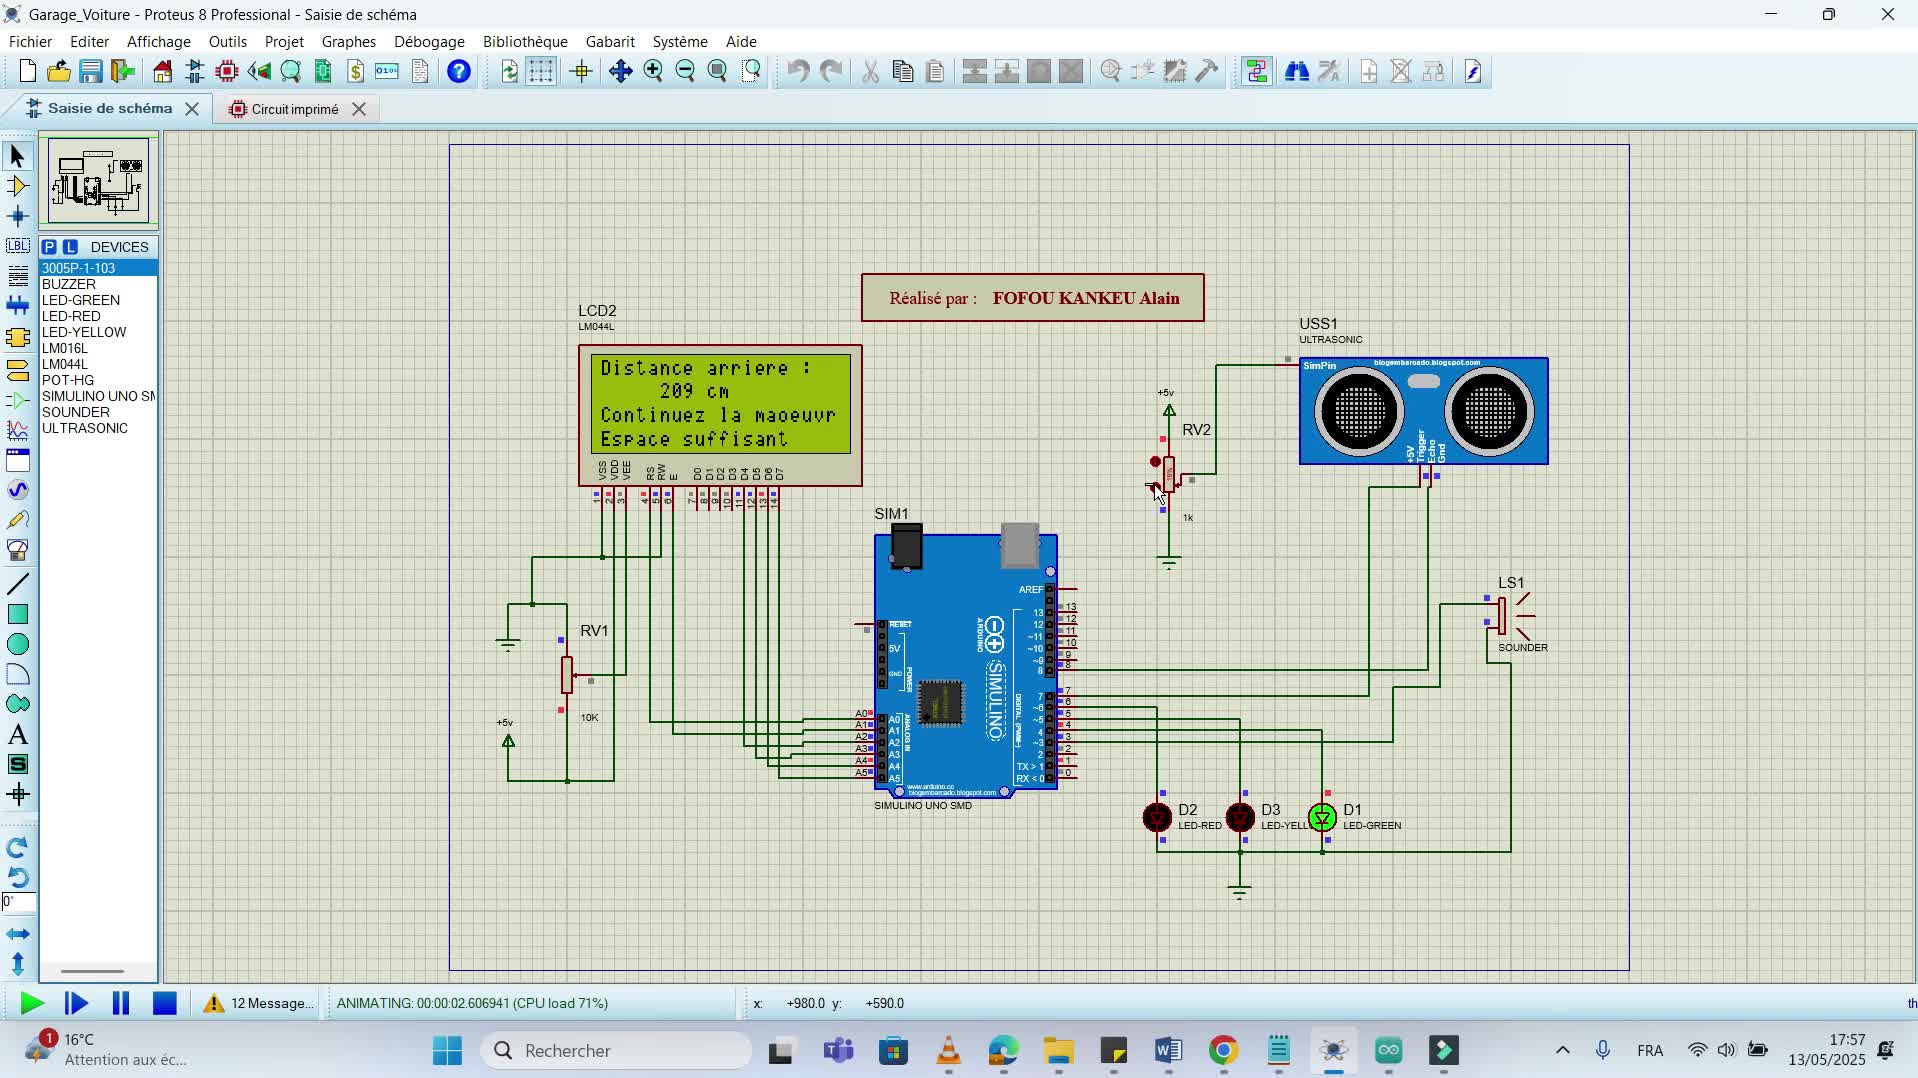Open the Débogage menu
The height and width of the screenshot is (1078, 1918).
(x=429, y=41)
